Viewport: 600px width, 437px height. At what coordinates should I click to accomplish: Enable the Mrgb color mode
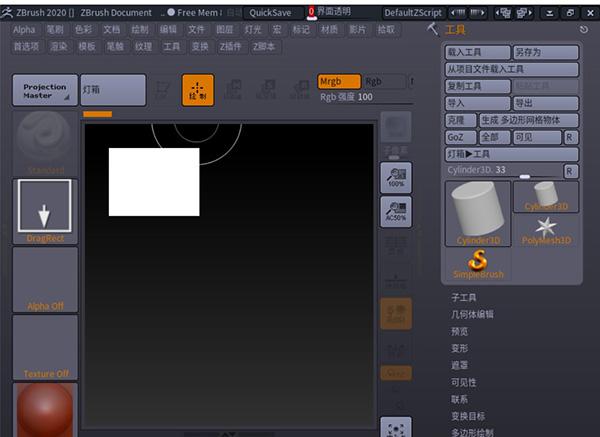click(338, 81)
